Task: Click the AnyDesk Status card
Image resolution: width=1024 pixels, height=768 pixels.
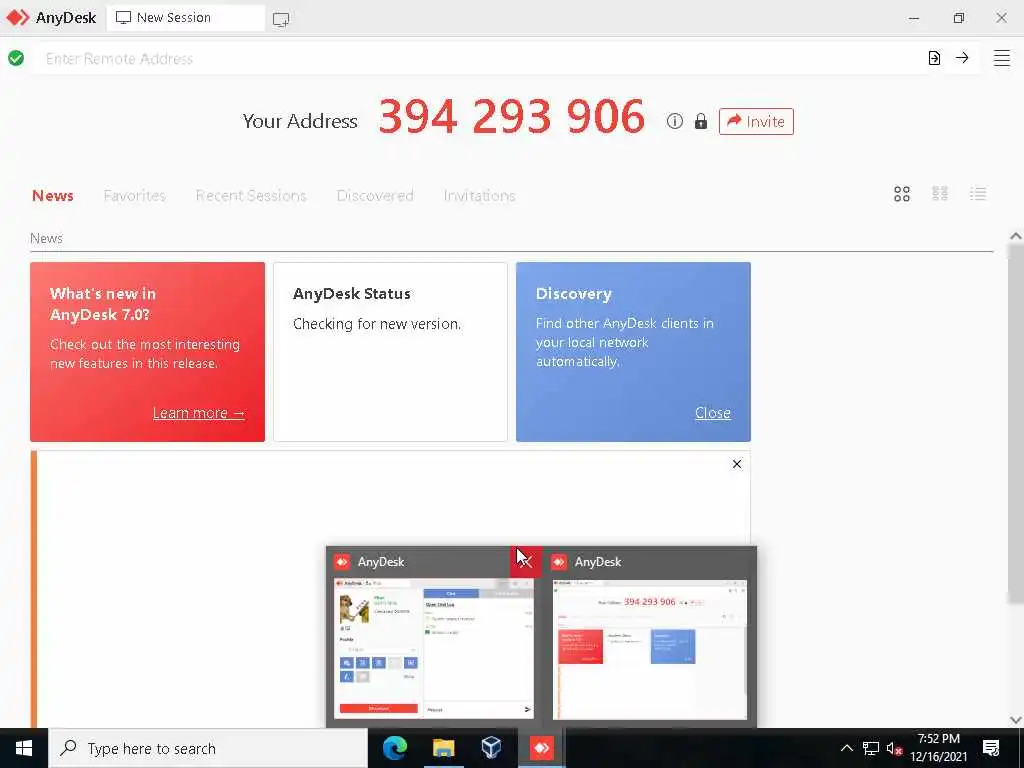Action: coord(391,352)
